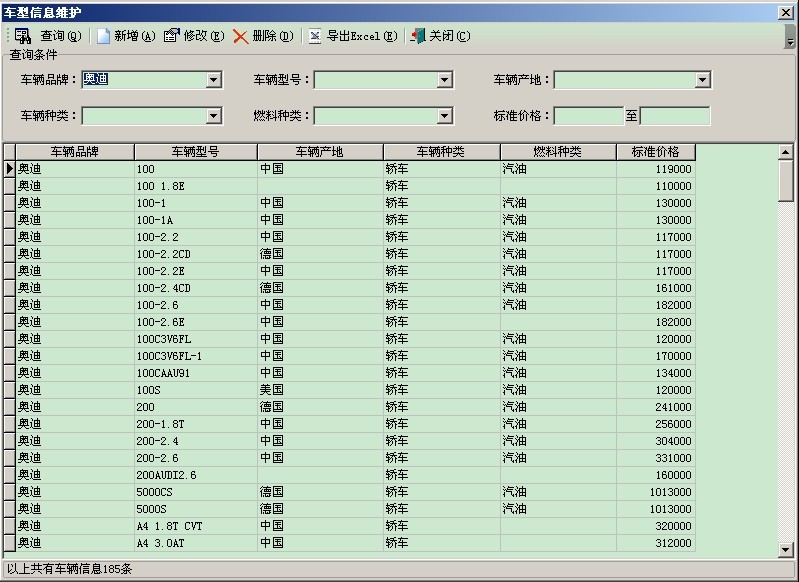Open the 车辆品牌 dropdown arrow
The width and height of the screenshot is (799, 582).
click(214, 80)
